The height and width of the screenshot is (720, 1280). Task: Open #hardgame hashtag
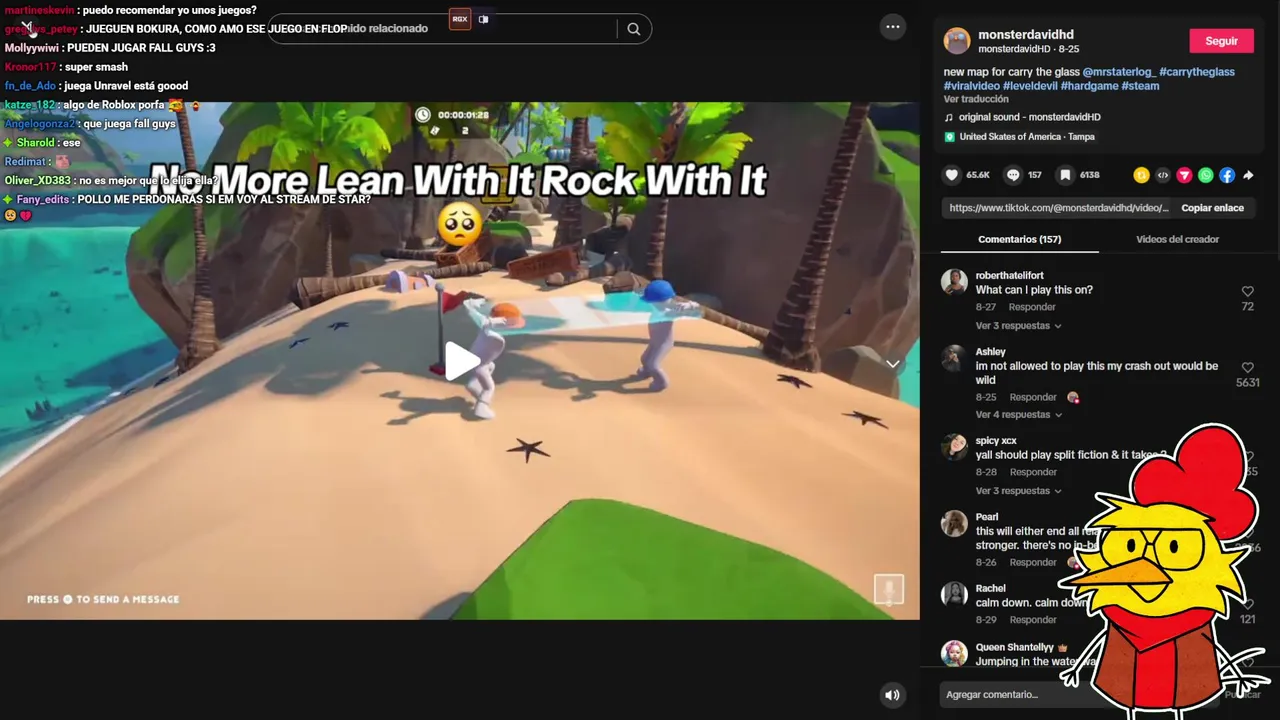pyautogui.click(x=1089, y=86)
